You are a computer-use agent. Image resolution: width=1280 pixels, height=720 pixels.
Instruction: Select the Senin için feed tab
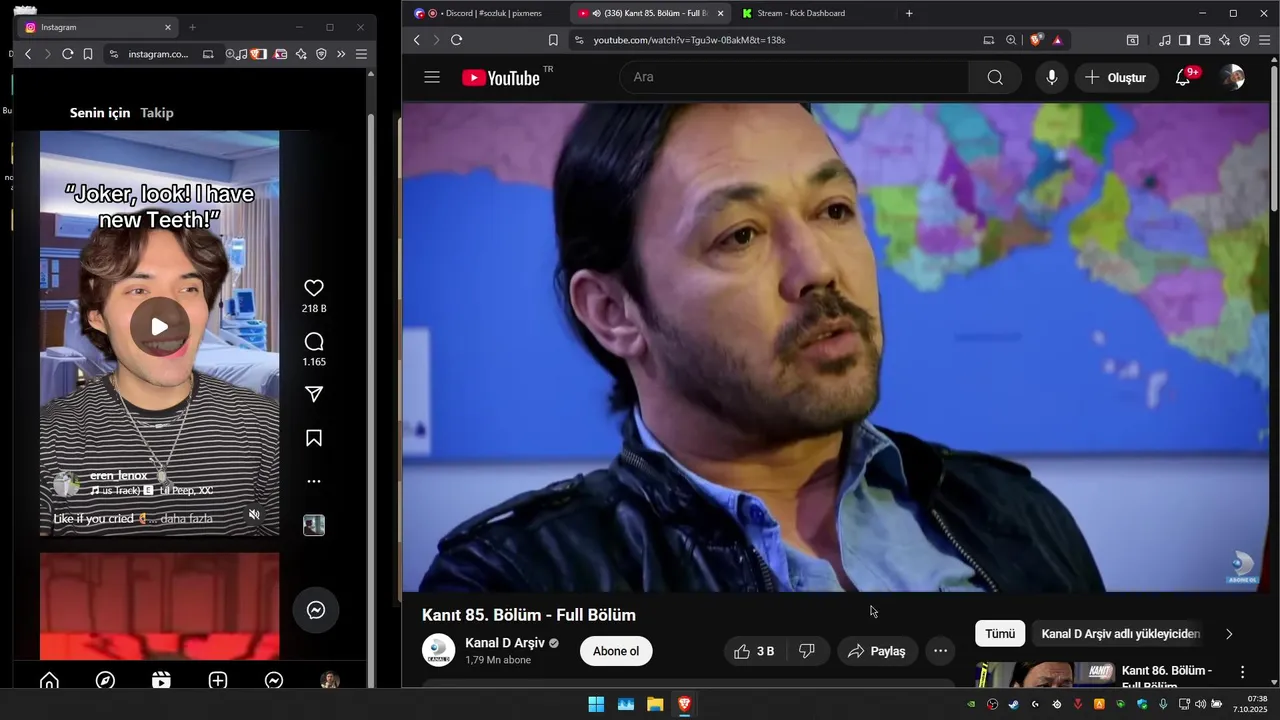point(100,113)
